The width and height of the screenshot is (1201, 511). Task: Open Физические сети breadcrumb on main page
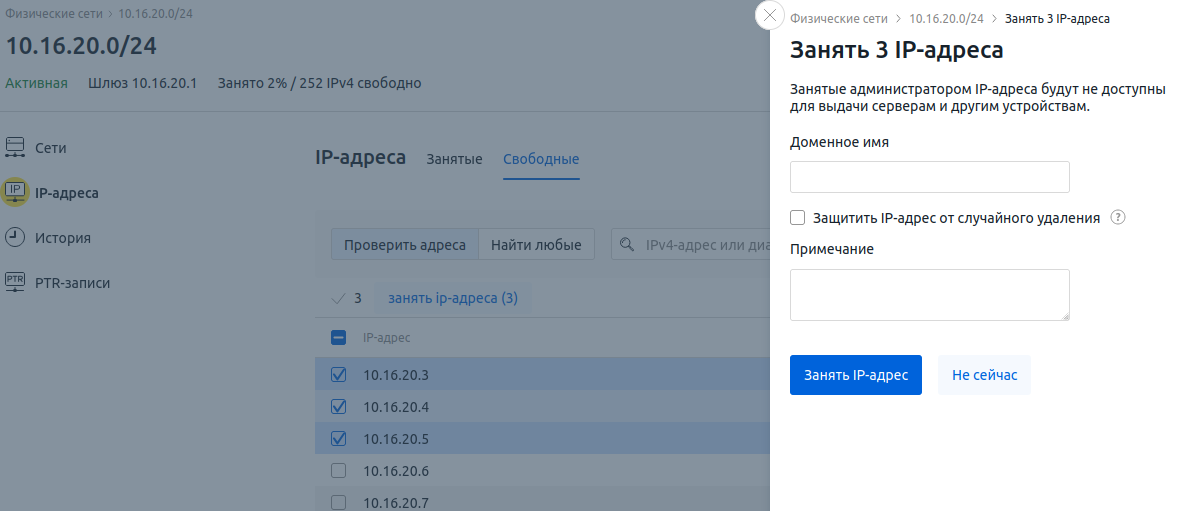54,14
